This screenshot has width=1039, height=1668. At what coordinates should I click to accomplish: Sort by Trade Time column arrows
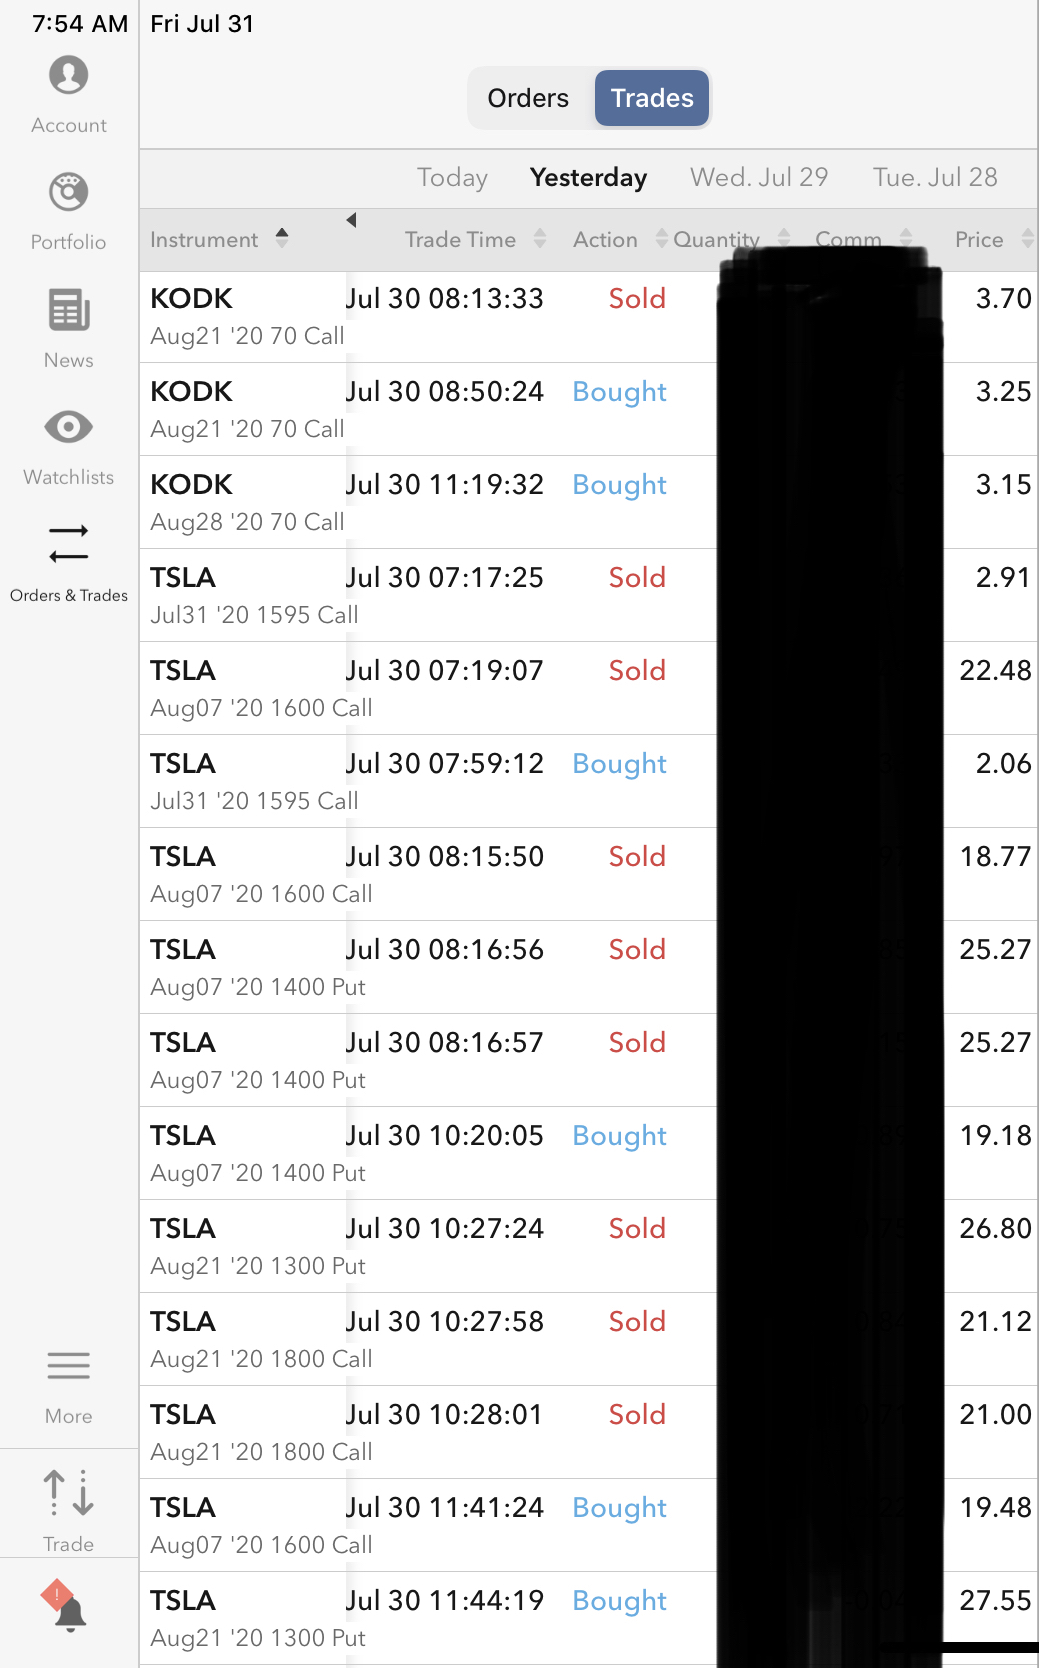(x=540, y=238)
